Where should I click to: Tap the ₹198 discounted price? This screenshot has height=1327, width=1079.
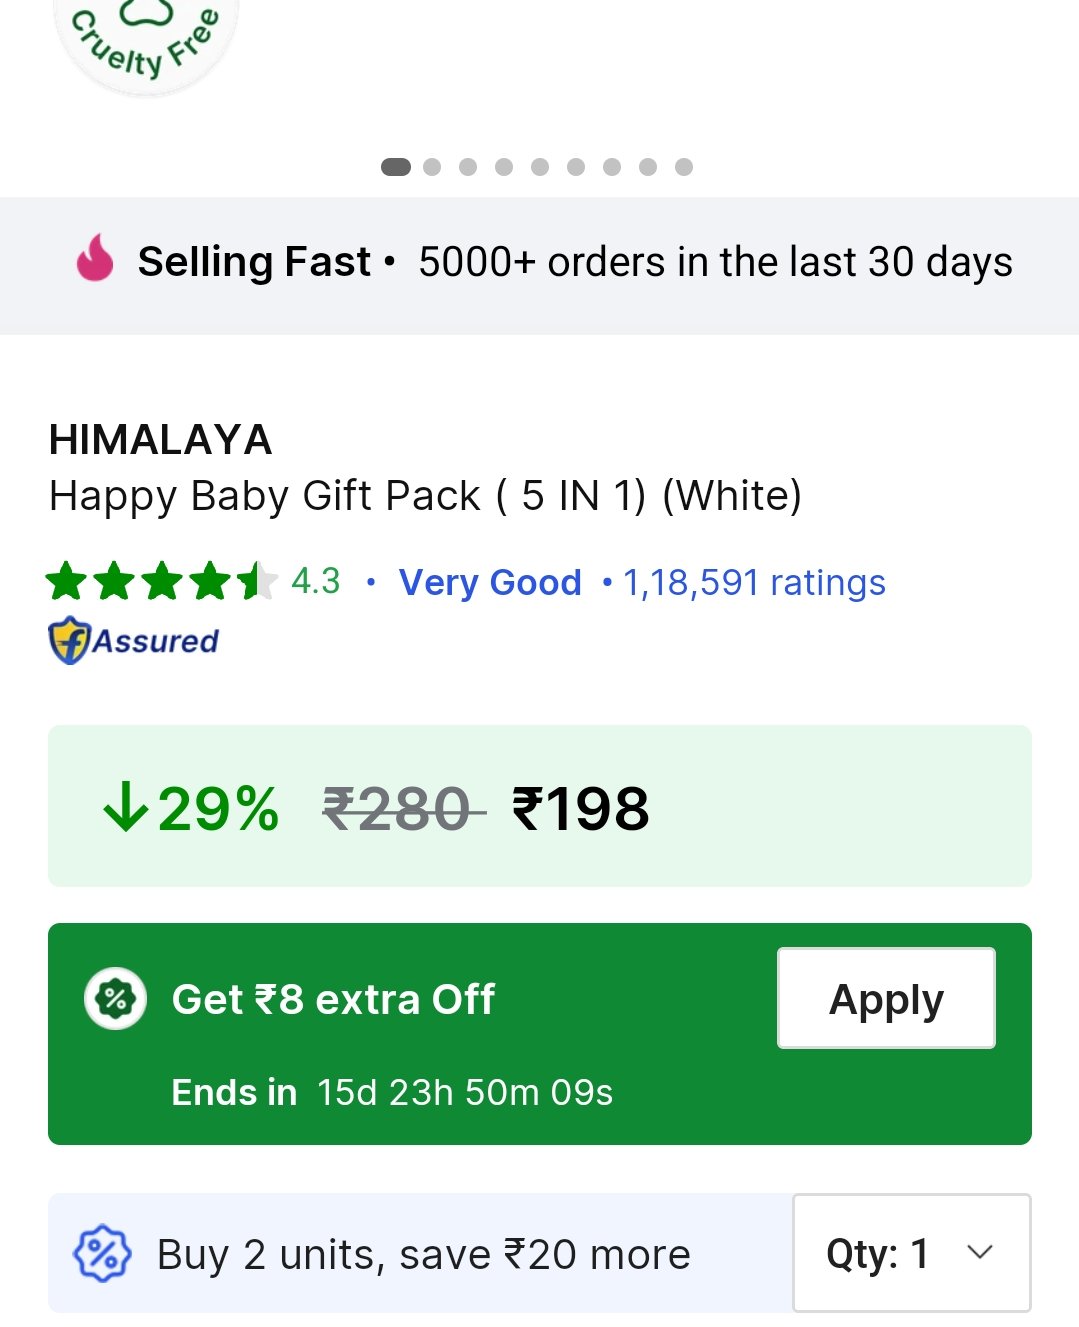(x=580, y=808)
